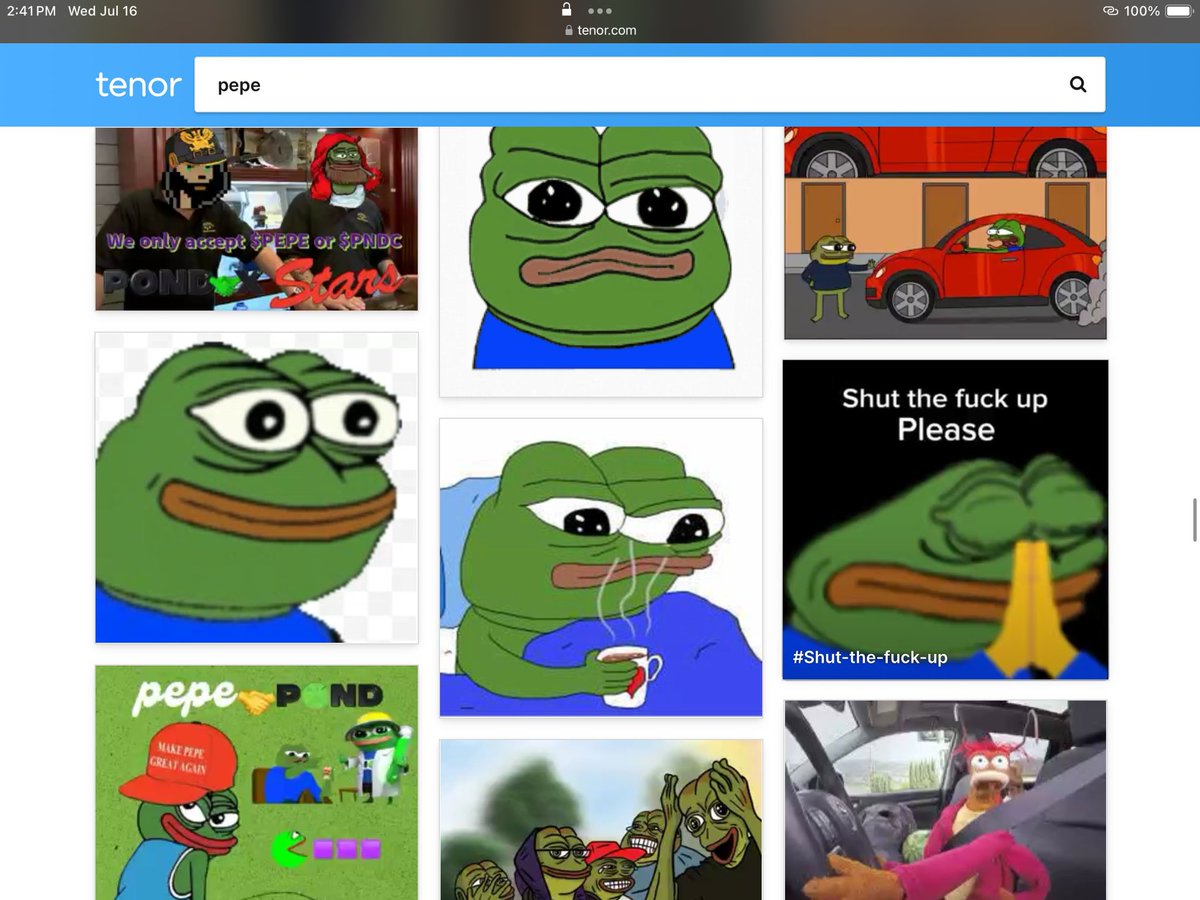Viewport: 1200px width, 900px height.
Task: Click the Tenor logo
Action: (x=138, y=85)
